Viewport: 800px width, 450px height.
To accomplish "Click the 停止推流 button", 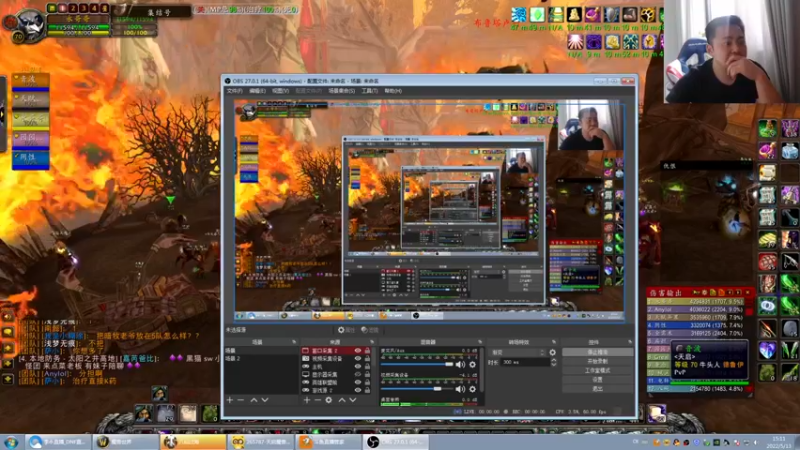I will [597, 352].
